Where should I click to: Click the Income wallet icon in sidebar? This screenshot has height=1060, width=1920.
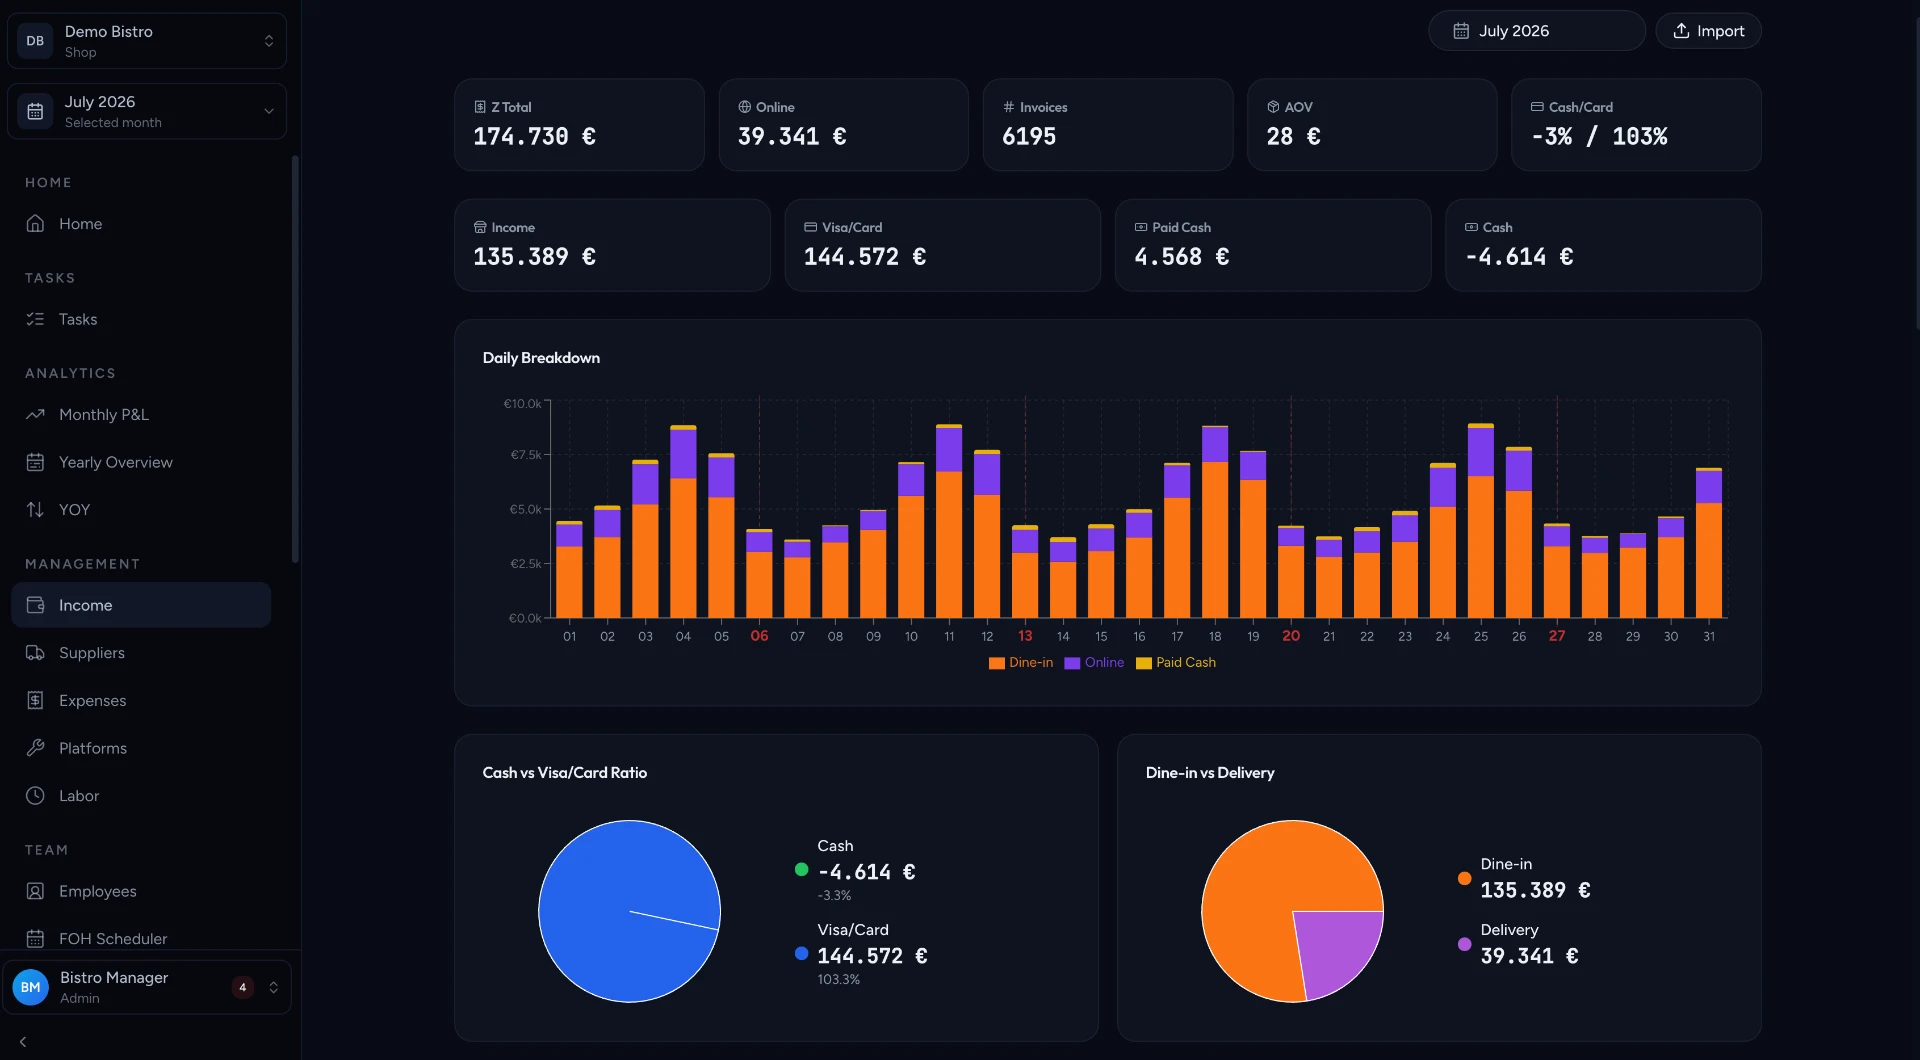tap(35, 605)
